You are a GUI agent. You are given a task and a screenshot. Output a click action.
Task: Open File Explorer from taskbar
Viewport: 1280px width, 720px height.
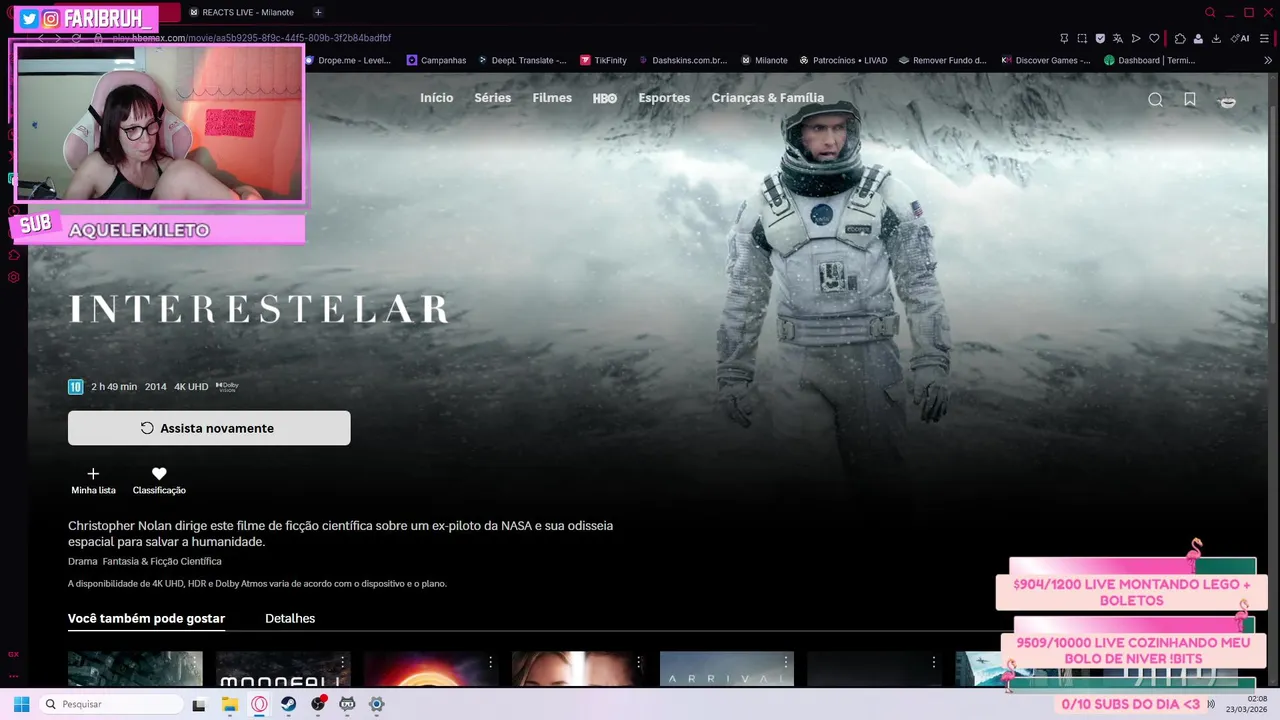click(x=230, y=704)
